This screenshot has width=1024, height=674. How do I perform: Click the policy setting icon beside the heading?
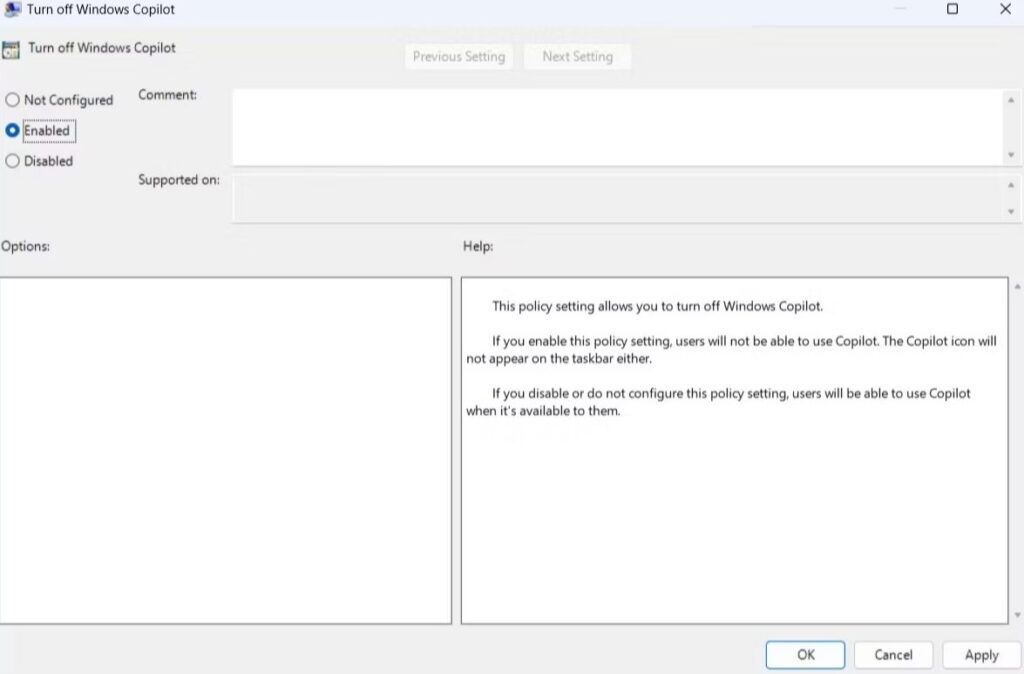point(12,50)
